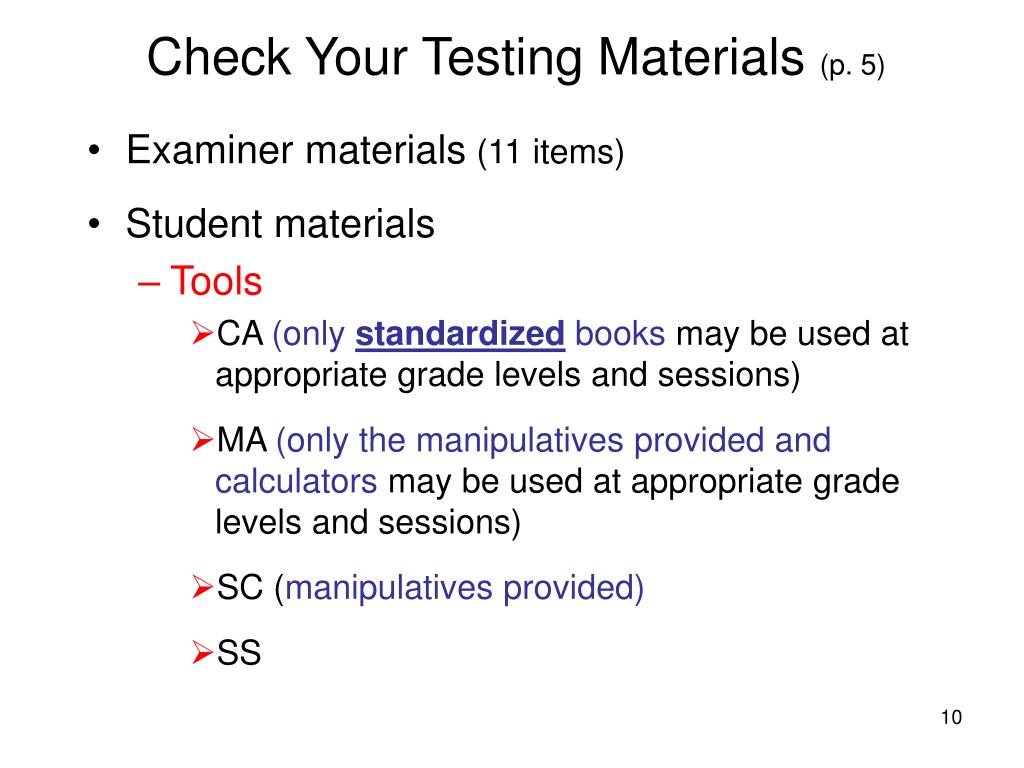
Task: Open the underlined 'standardized' link
Action: [460, 334]
